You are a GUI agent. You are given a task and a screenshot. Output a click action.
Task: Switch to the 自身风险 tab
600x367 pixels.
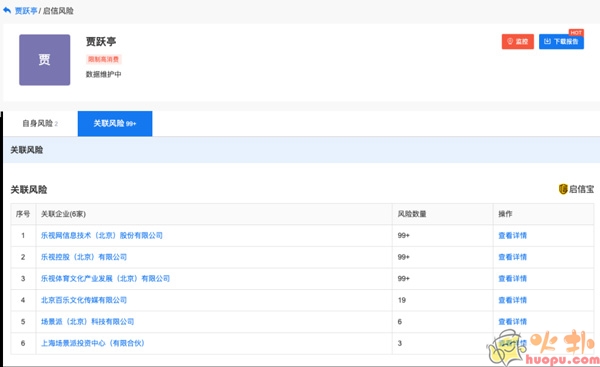[x=40, y=123]
